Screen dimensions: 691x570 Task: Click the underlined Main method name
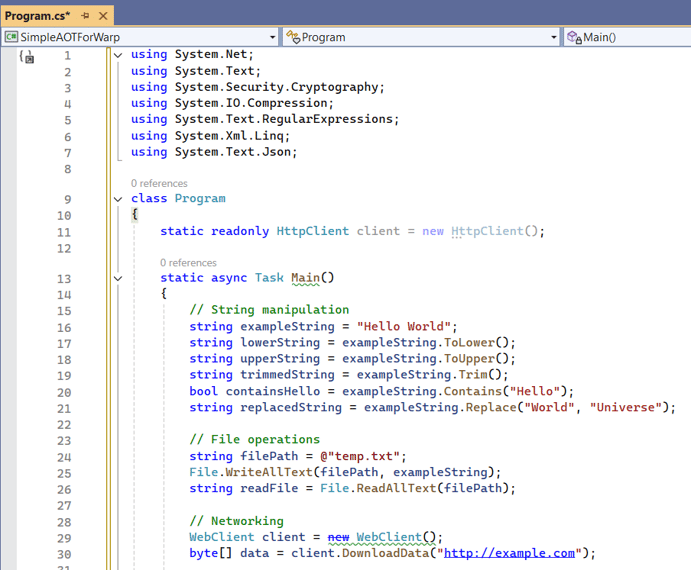pos(305,278)
